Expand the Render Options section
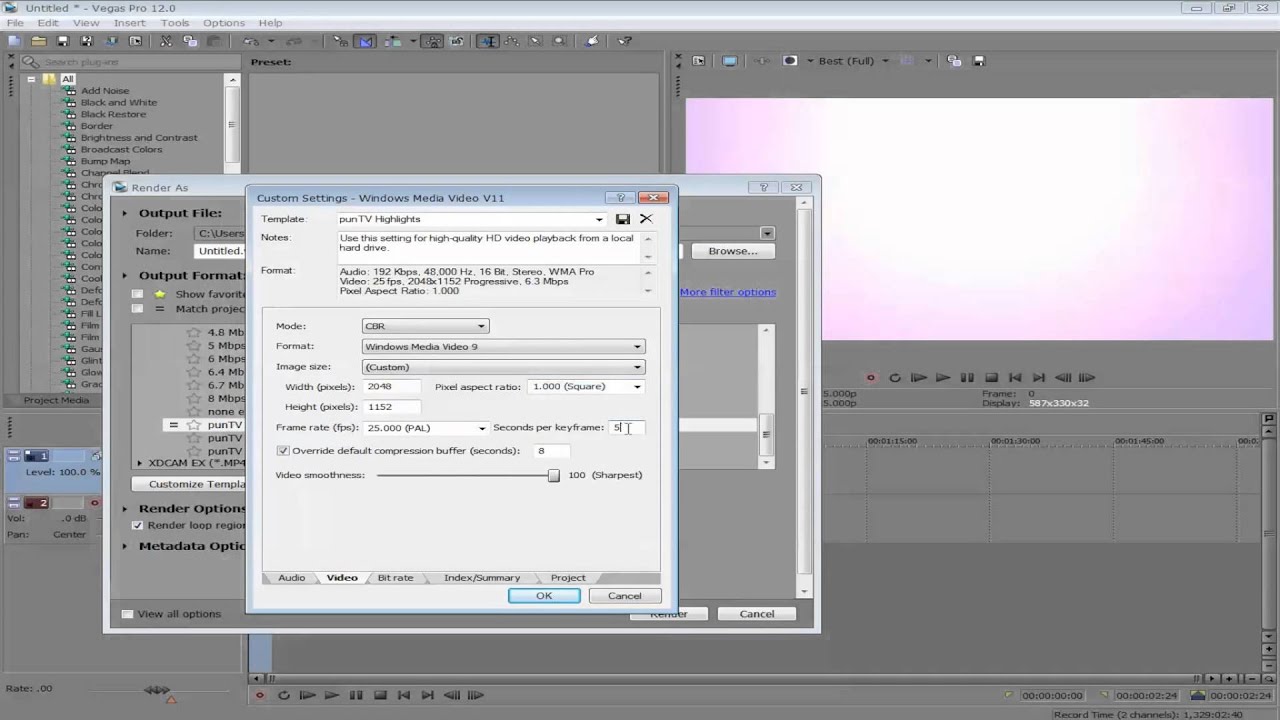The width and height of the screenshot is (1280, 720). pos(125,509)
